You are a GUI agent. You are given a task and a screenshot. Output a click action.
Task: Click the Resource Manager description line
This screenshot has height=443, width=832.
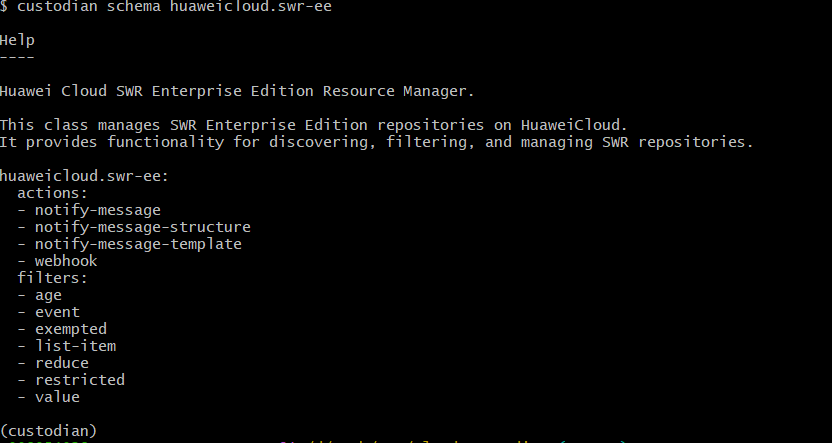237,91
